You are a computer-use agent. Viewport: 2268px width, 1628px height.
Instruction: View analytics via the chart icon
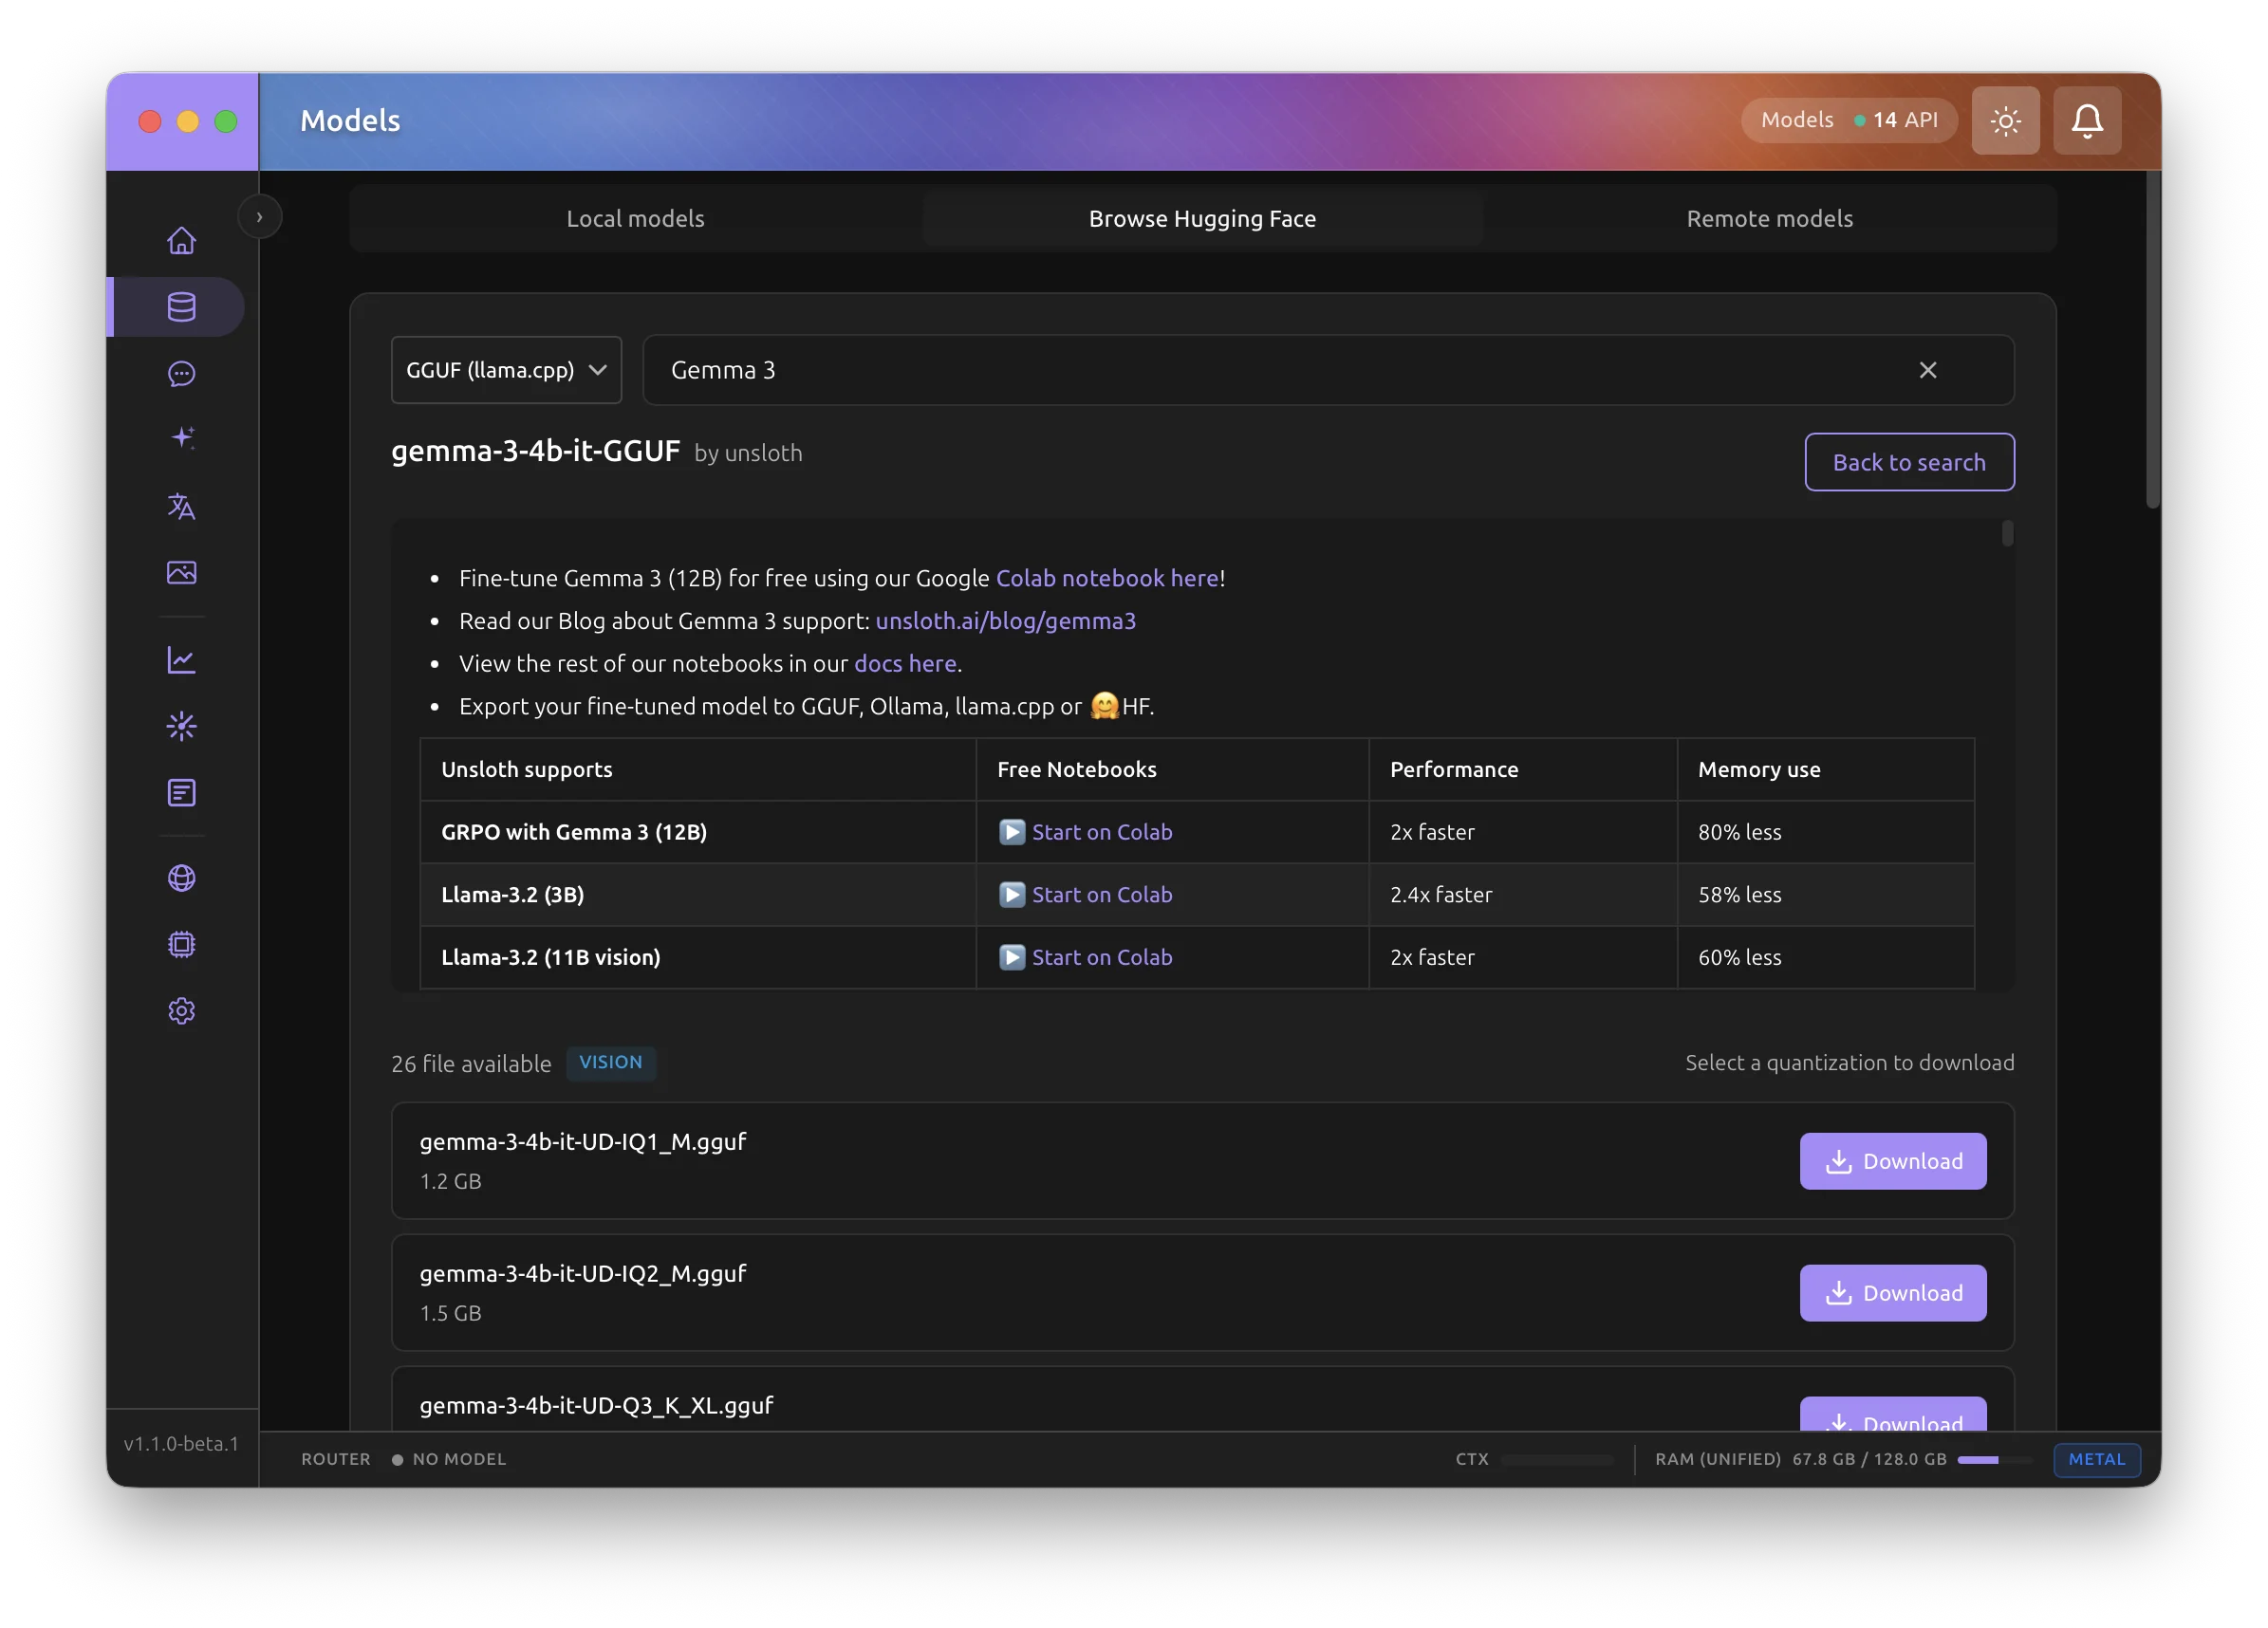pos(181,659)
